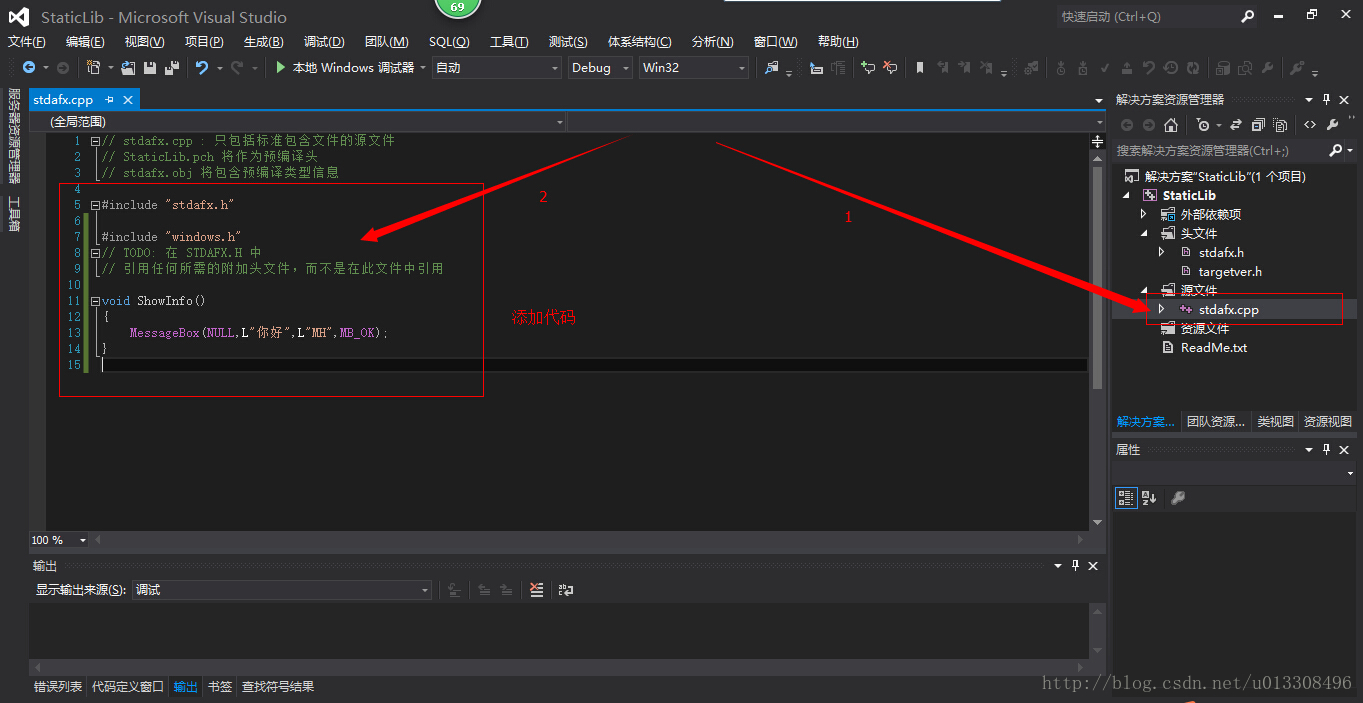This screenshot has height=703, width=1363.
Task: Click the Property Pages wrench in Properties panel
Action: coord(1177,497)
